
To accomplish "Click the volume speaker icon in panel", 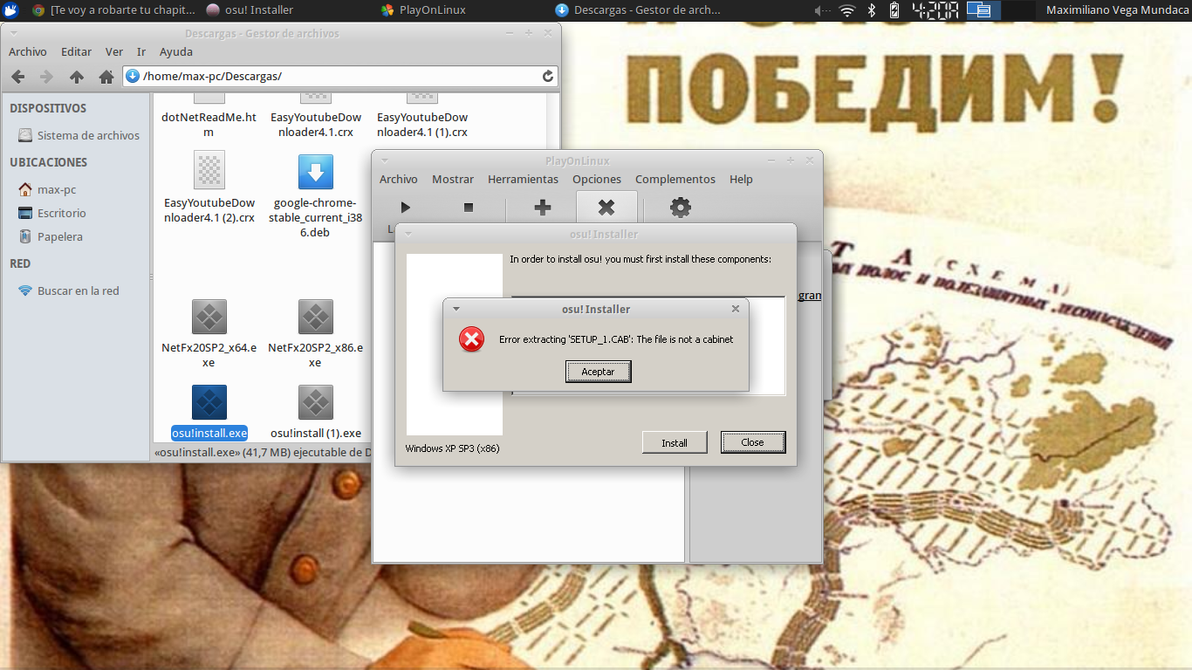I will click(x=823, y=10).
